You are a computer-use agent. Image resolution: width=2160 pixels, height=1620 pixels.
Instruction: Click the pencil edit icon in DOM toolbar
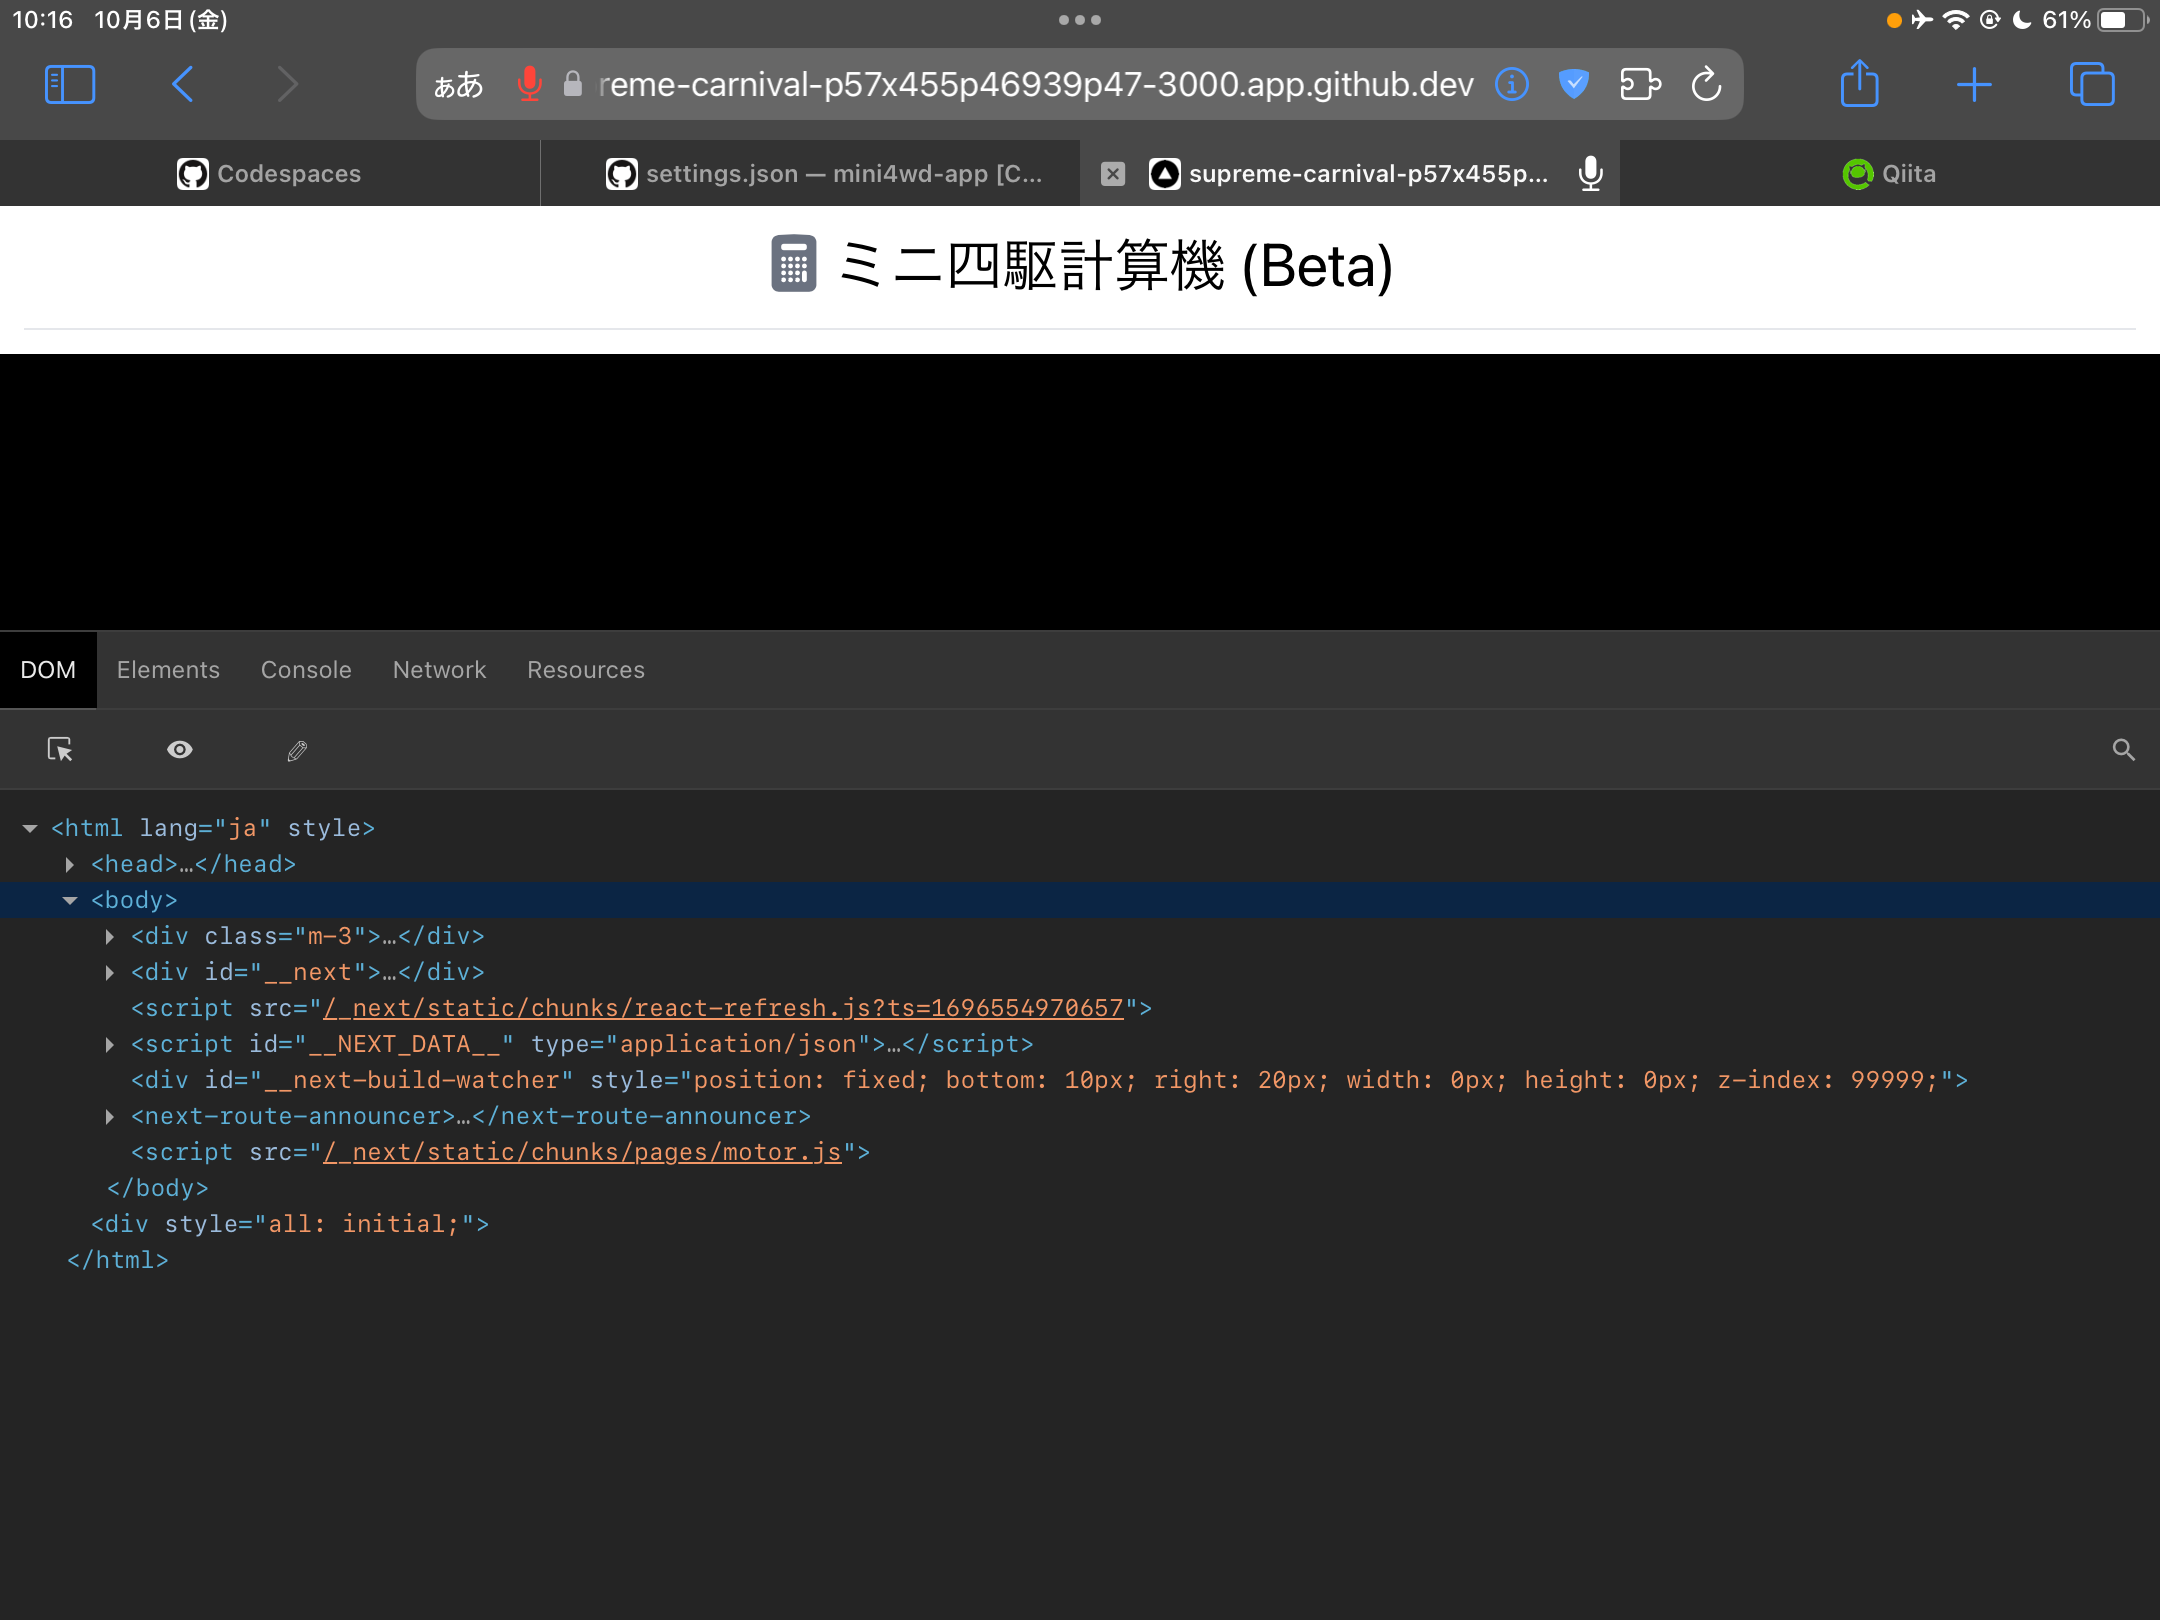point(297,750)
